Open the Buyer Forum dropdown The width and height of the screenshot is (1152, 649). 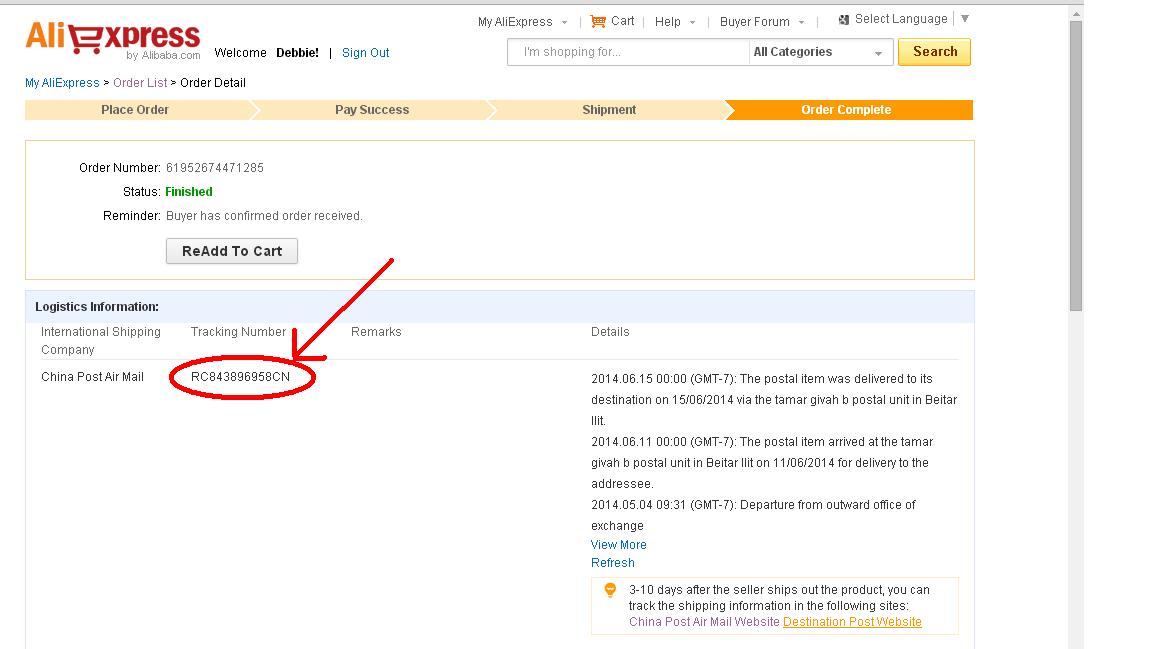tap(762, 22)
